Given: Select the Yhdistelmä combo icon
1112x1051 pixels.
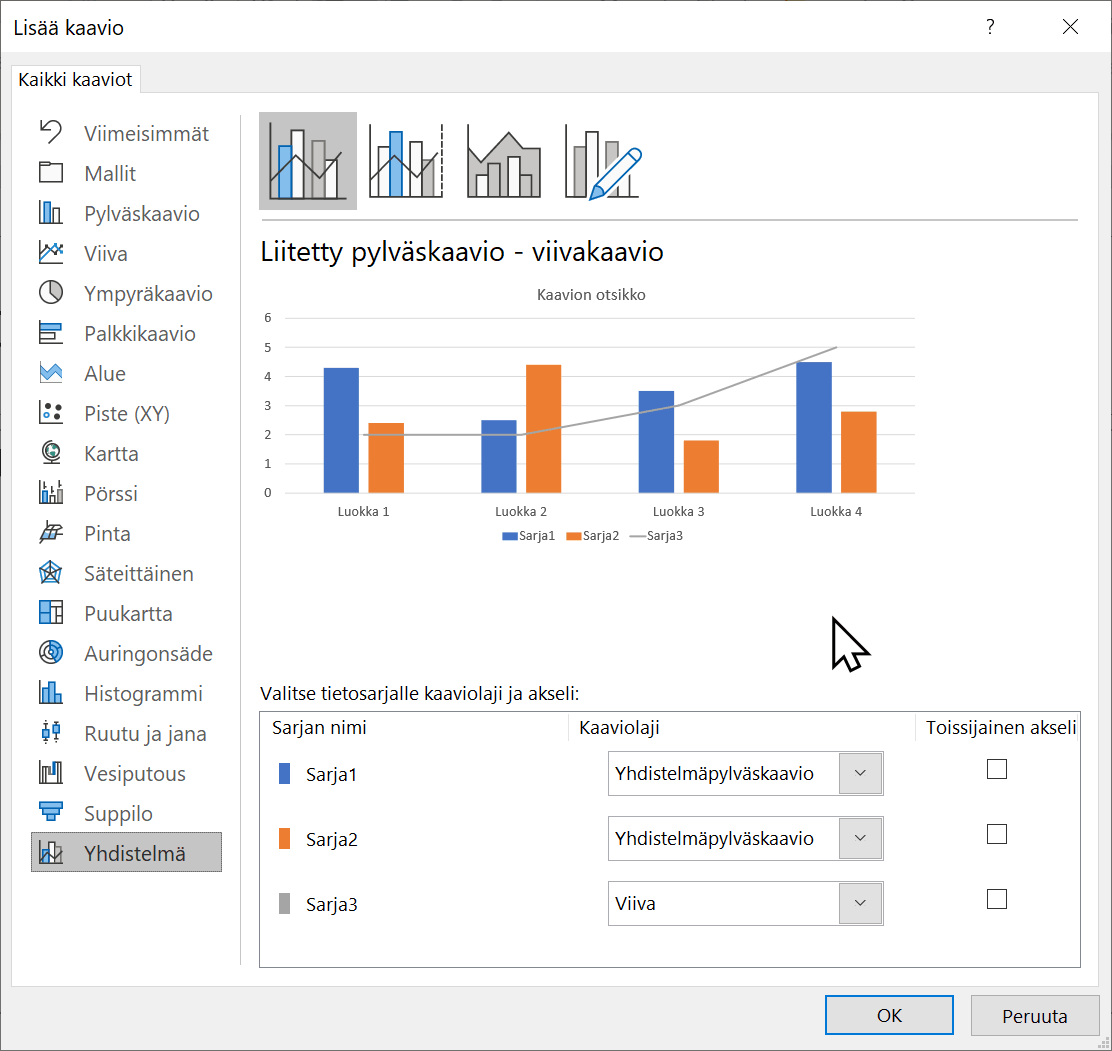Looking at the screenshot, I should tap(50, 852).
